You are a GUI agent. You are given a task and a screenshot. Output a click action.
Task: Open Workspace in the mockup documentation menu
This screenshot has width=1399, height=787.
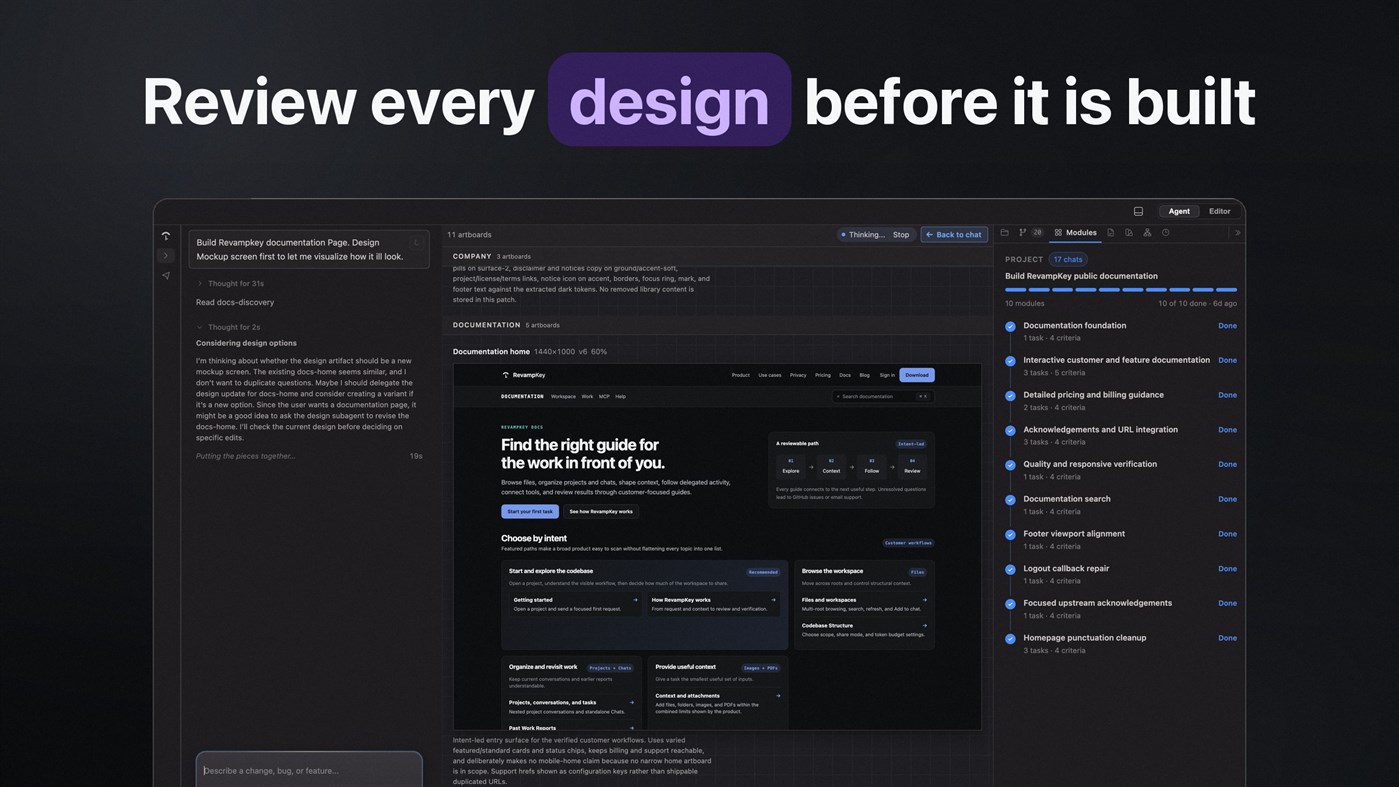(x=563, y=397)
